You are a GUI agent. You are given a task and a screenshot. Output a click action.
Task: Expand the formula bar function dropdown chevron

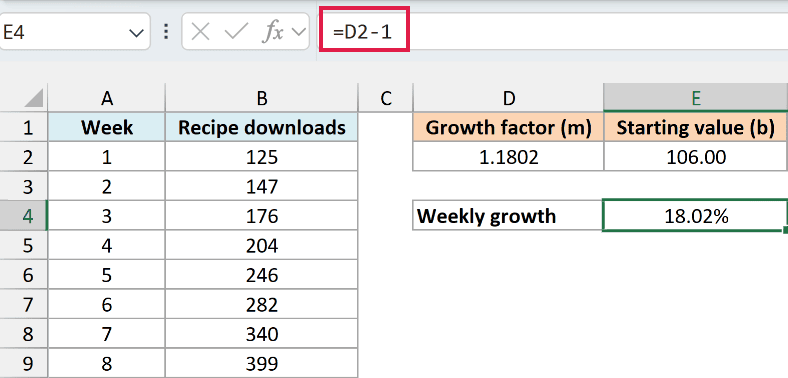coord(299,33)
